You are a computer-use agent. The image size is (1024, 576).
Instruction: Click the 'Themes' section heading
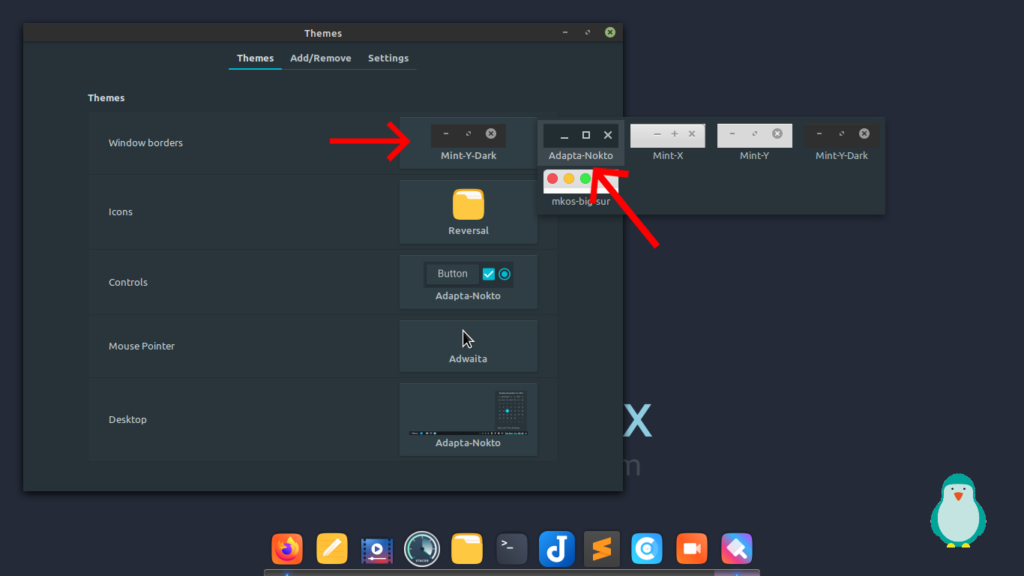(x=106, y=98)
